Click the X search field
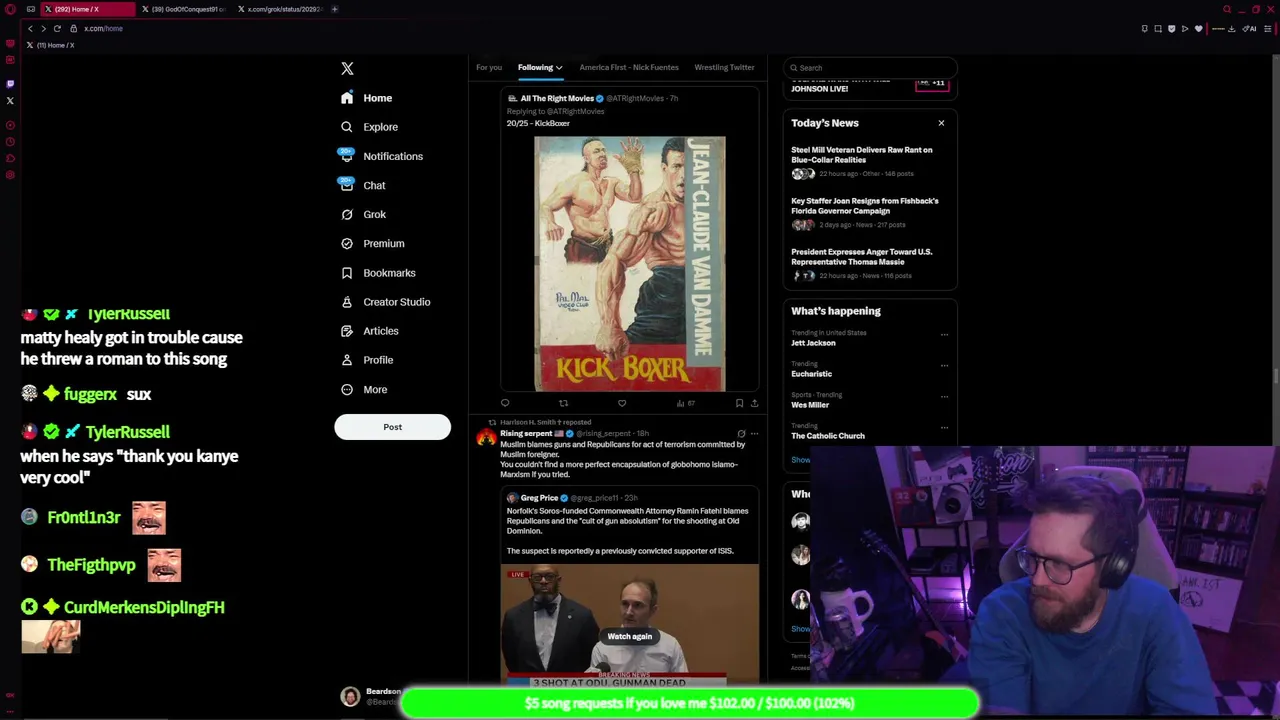The height and width of the screenshot is (720, 1280). pos(870,68)
